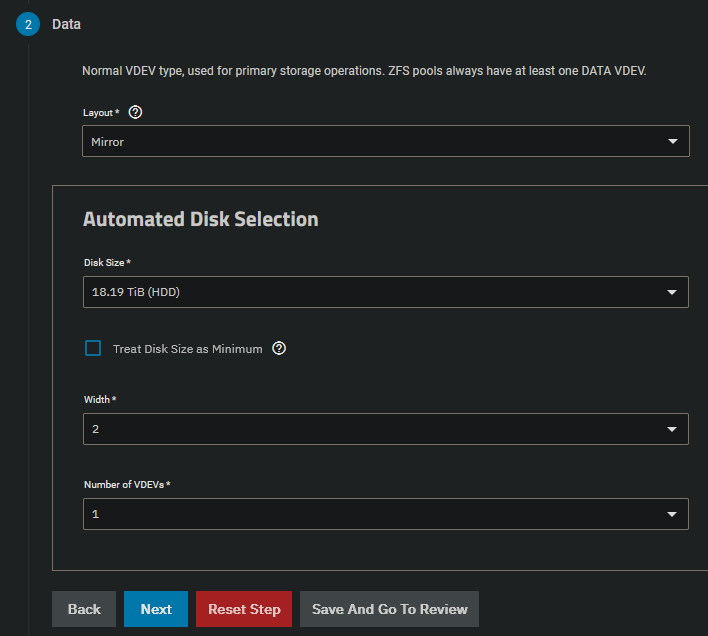Click the caret icon in the Width field
708x636 pixels.
pyautogui.click(x=672, y=429)
